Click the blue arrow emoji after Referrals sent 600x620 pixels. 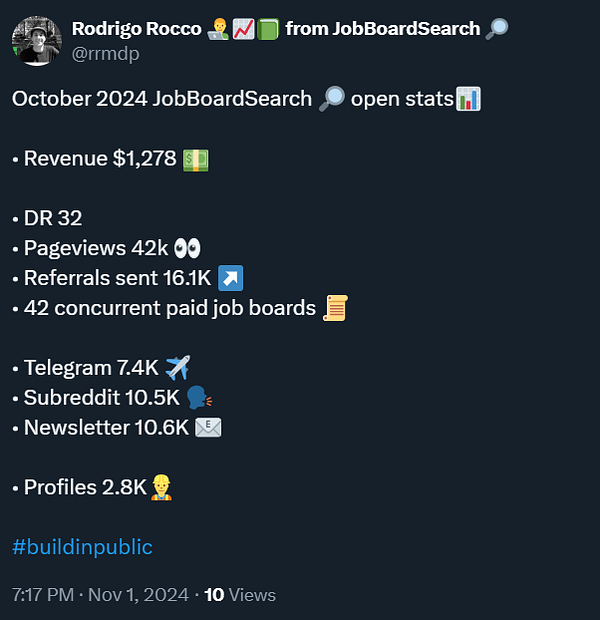click(231, 278)
